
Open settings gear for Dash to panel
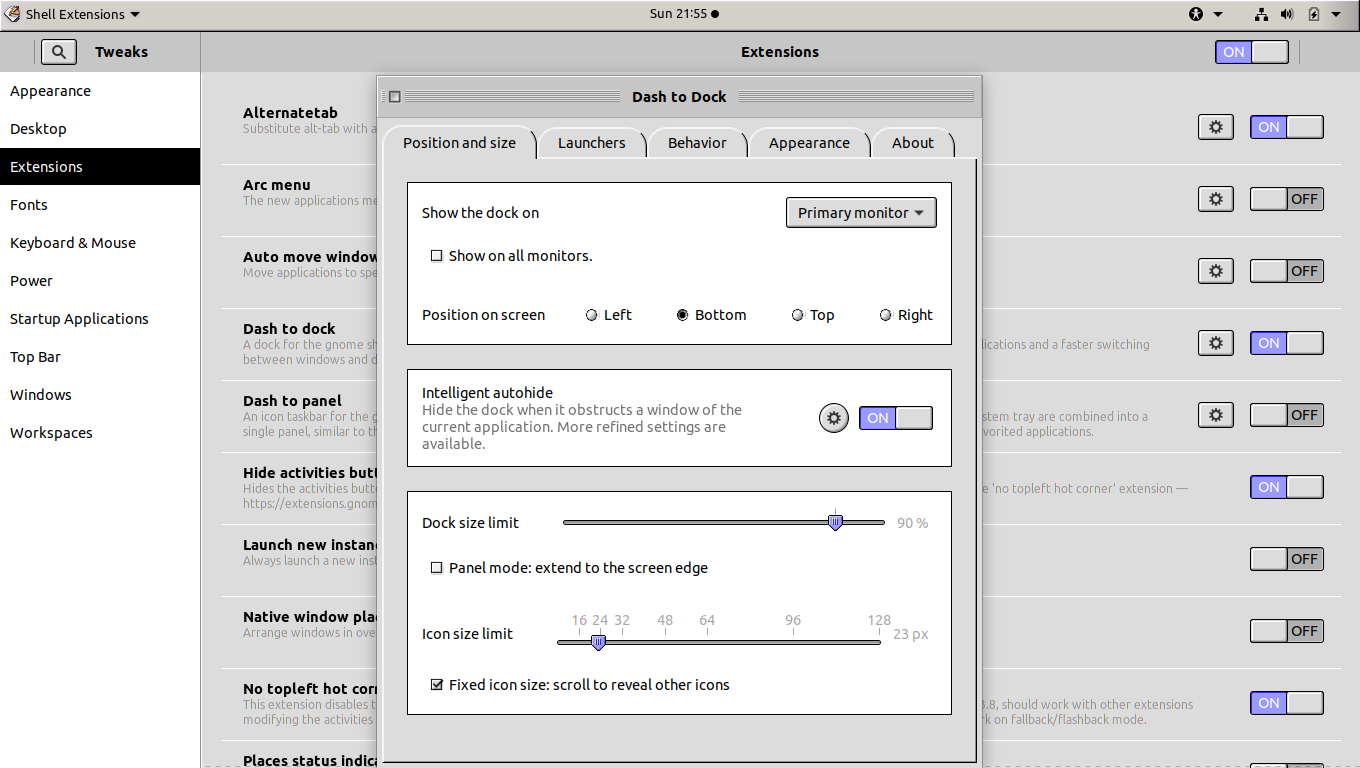pos(1215,415)
